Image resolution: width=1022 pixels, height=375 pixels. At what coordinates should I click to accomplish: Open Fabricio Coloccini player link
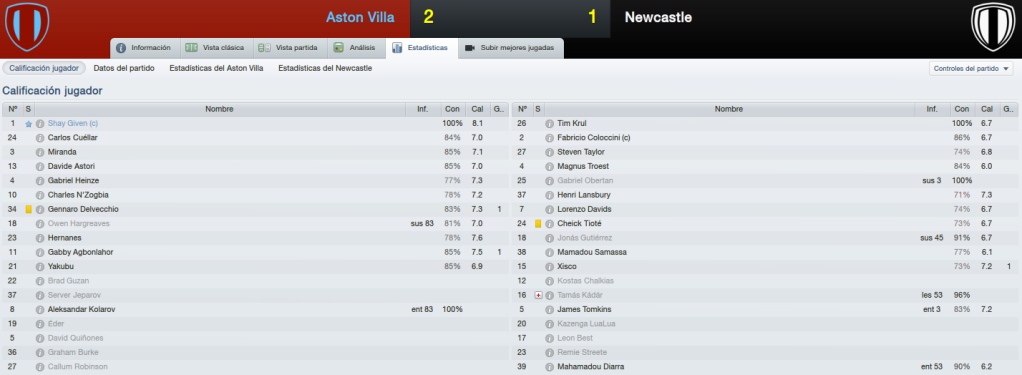click(x=594, y=138)
